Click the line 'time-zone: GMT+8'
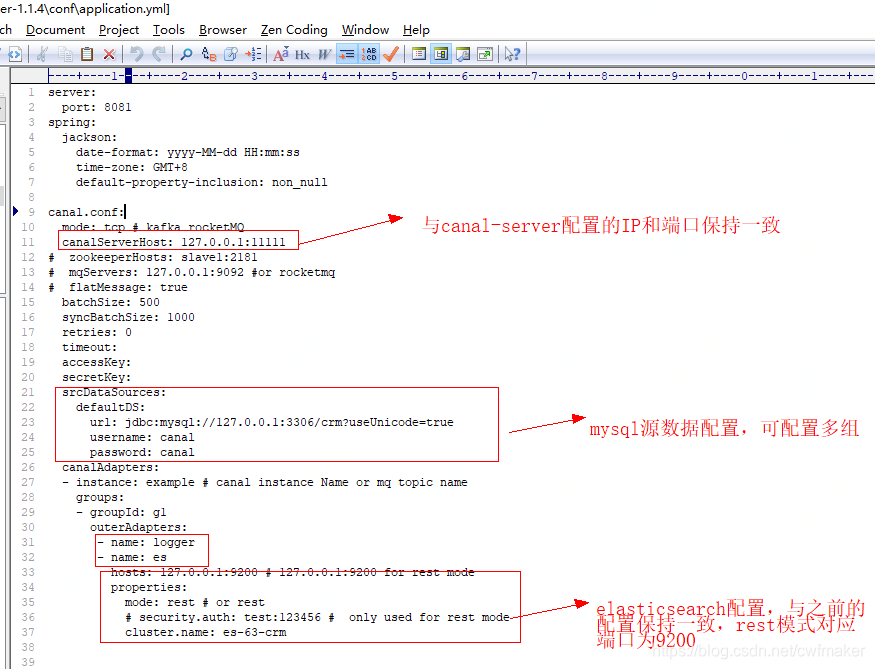 [x=132, y=167]
